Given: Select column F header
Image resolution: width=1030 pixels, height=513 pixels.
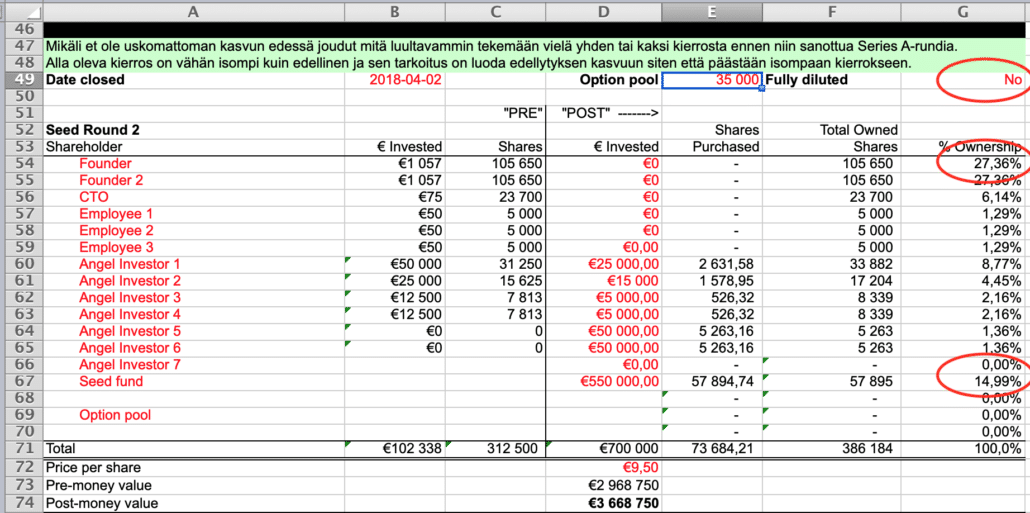Looking at the screenshot, I should (832, 11).
